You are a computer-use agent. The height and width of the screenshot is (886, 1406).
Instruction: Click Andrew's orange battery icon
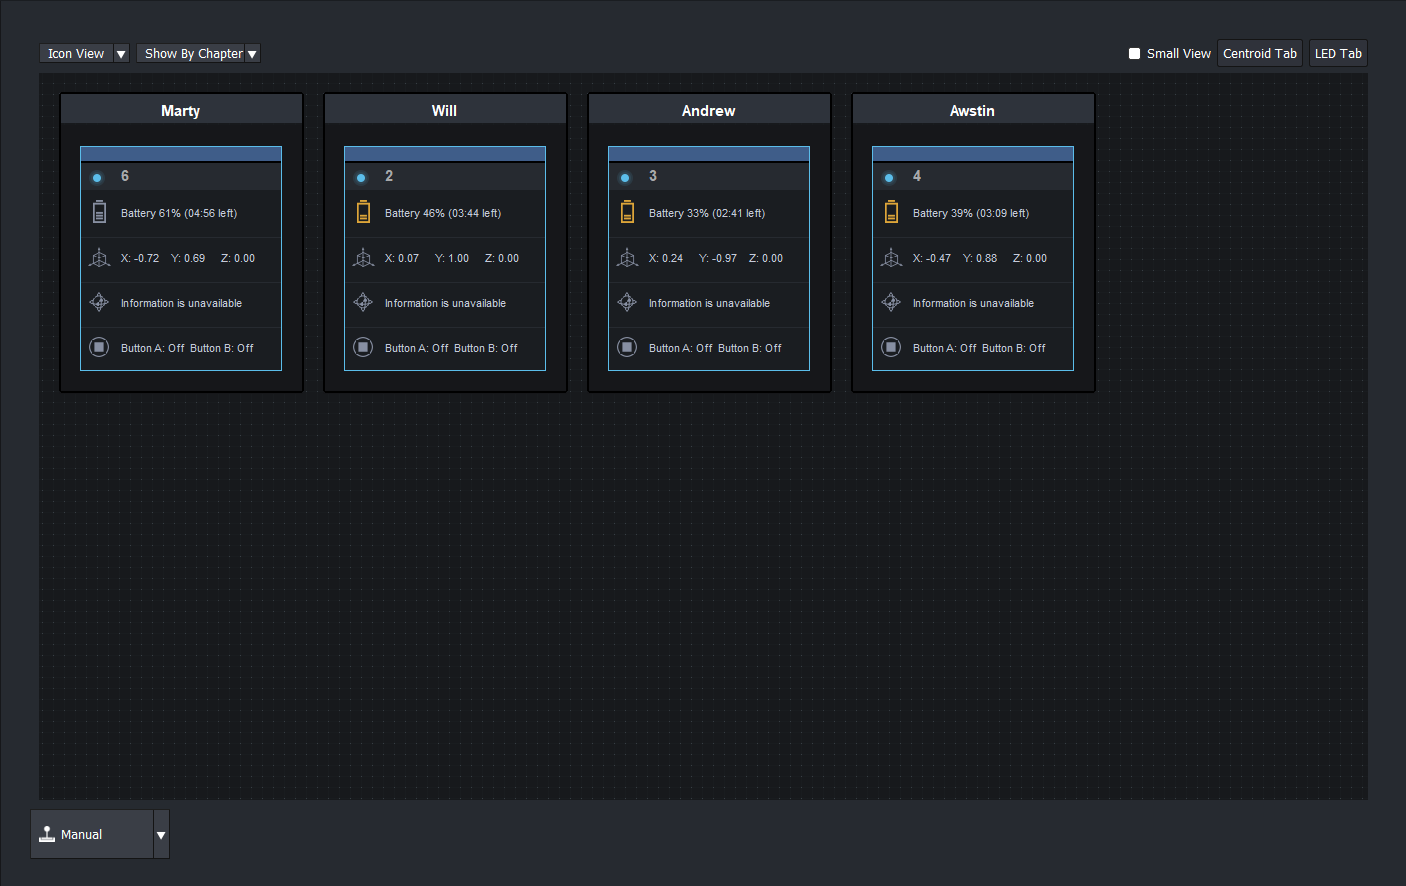click(627, 212)
